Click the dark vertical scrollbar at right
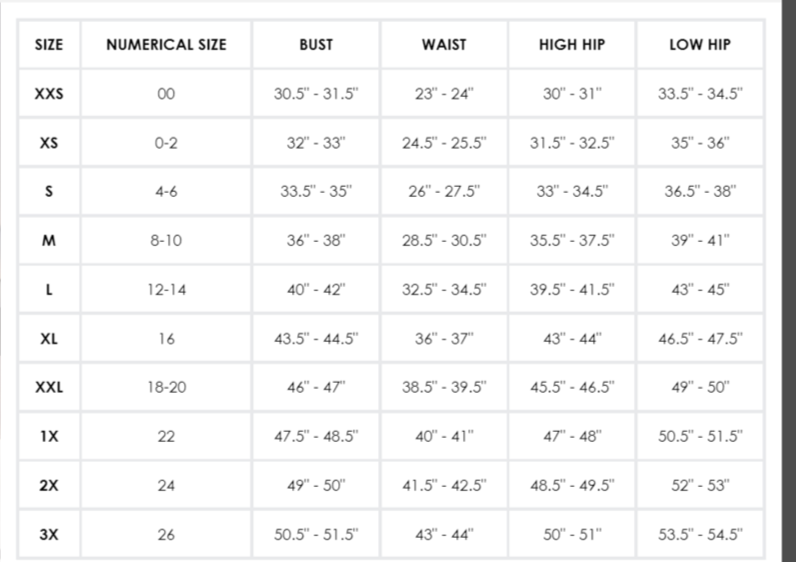 coord(789,281)
